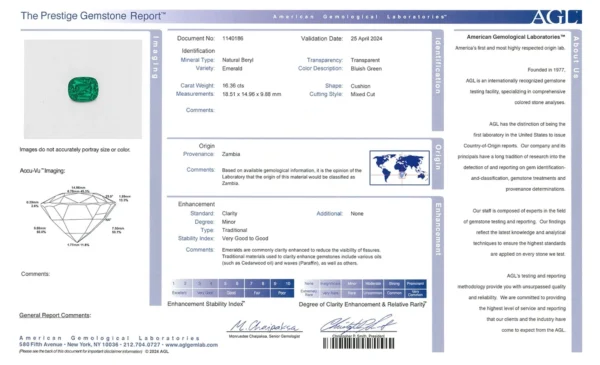Click the Minor cell on clarity scale
The height and width of the screenshot is (365, 600).
[x=352, y=284]
